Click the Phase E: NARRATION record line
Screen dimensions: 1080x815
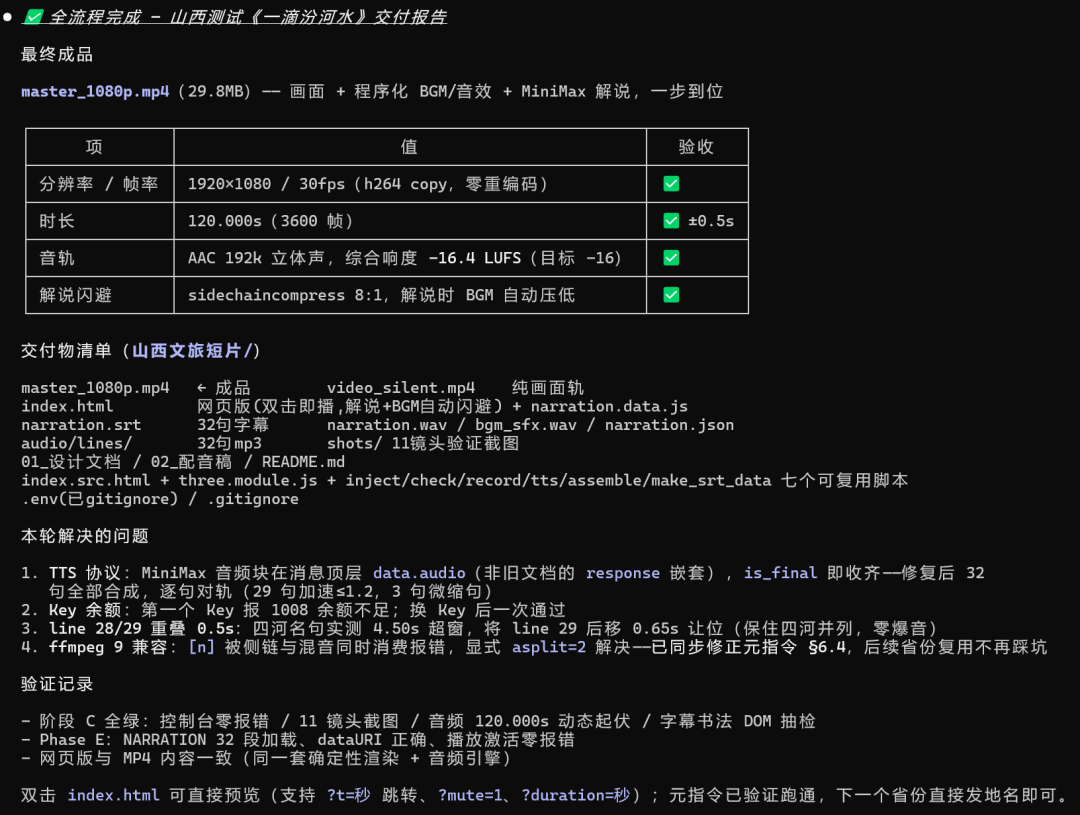pyautogui.click(x=298, y=740)
